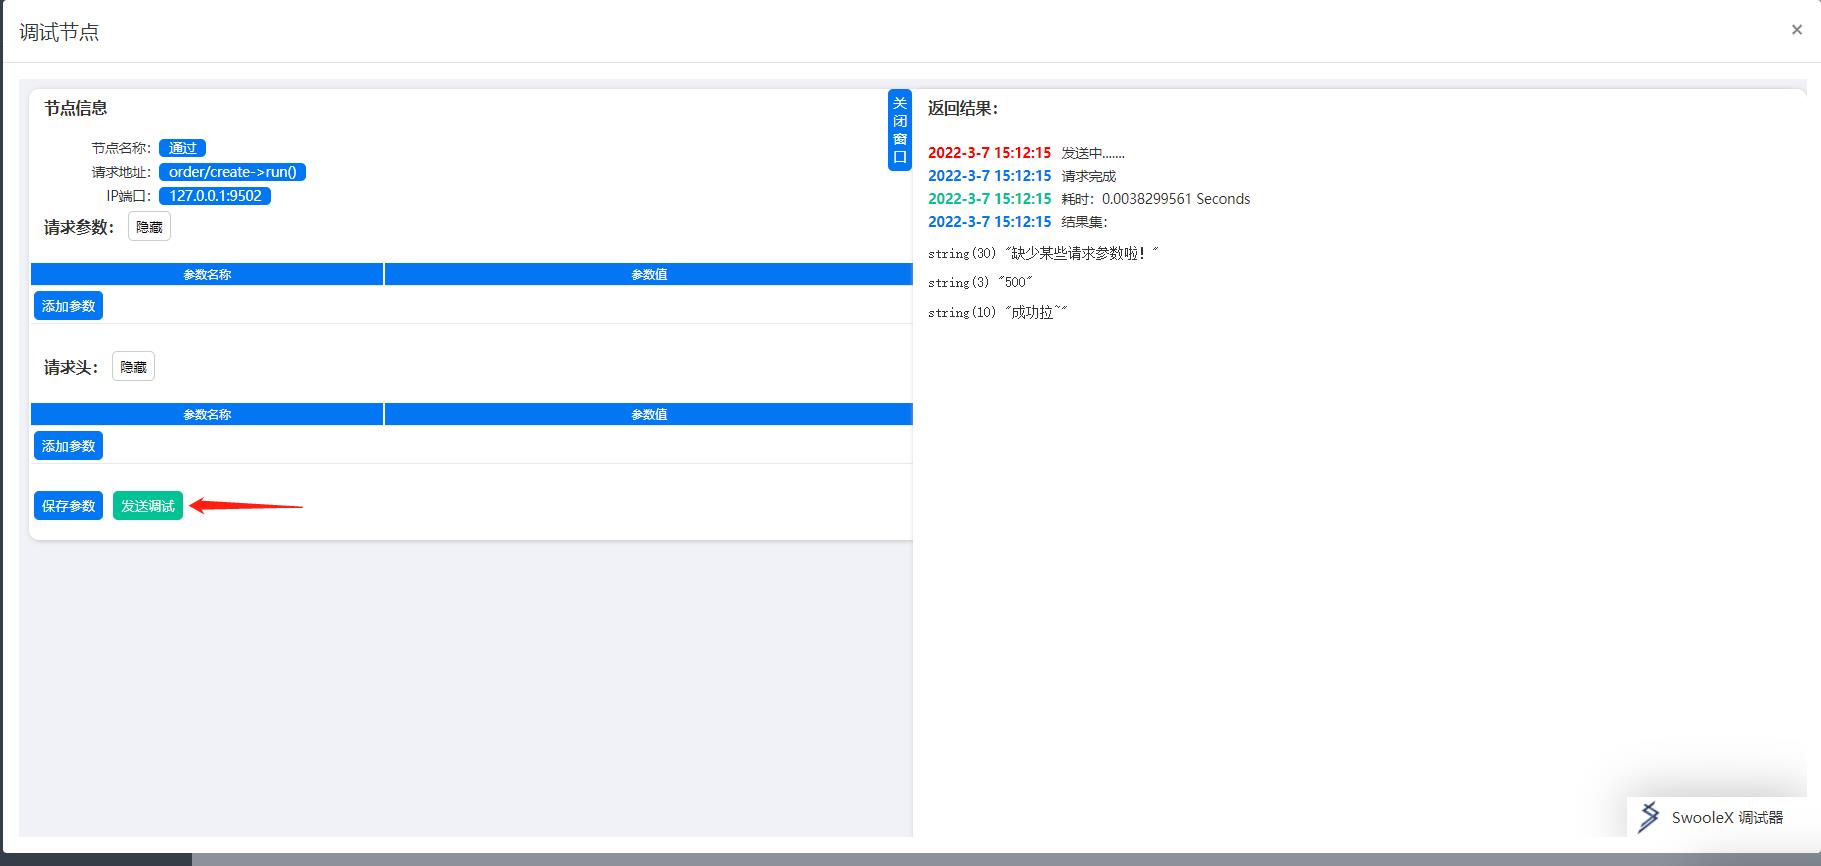Click the SwooleX logo icon
1821x866 pixels.
click(1649, 817)
